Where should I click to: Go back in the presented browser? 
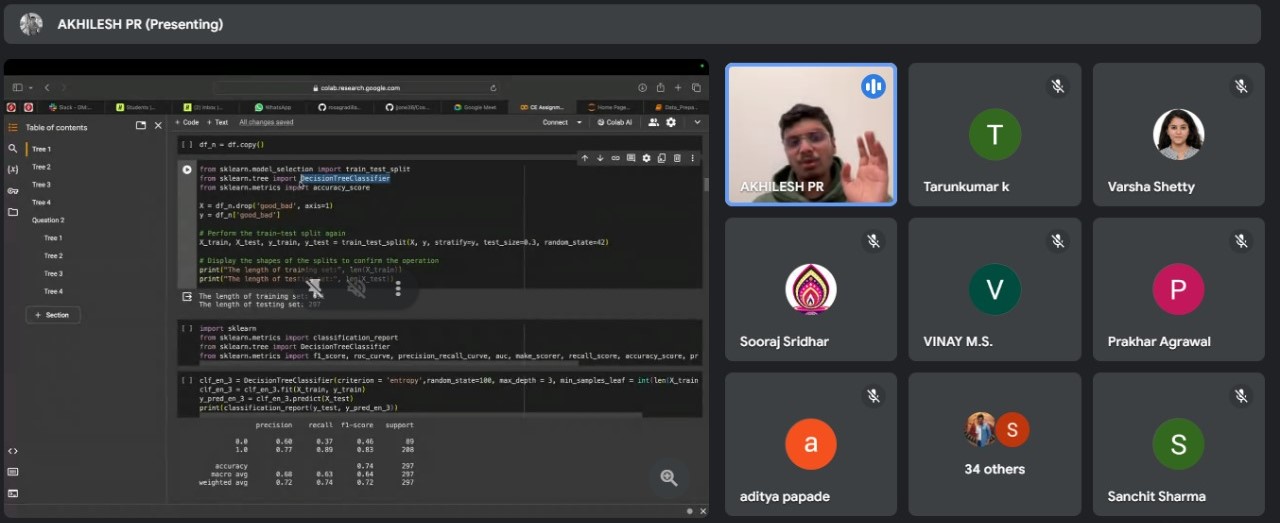48,88
